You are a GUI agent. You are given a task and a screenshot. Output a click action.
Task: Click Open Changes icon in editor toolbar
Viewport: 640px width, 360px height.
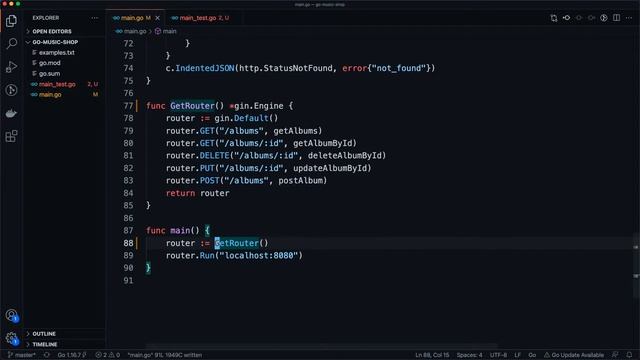(x=553, y=18)
